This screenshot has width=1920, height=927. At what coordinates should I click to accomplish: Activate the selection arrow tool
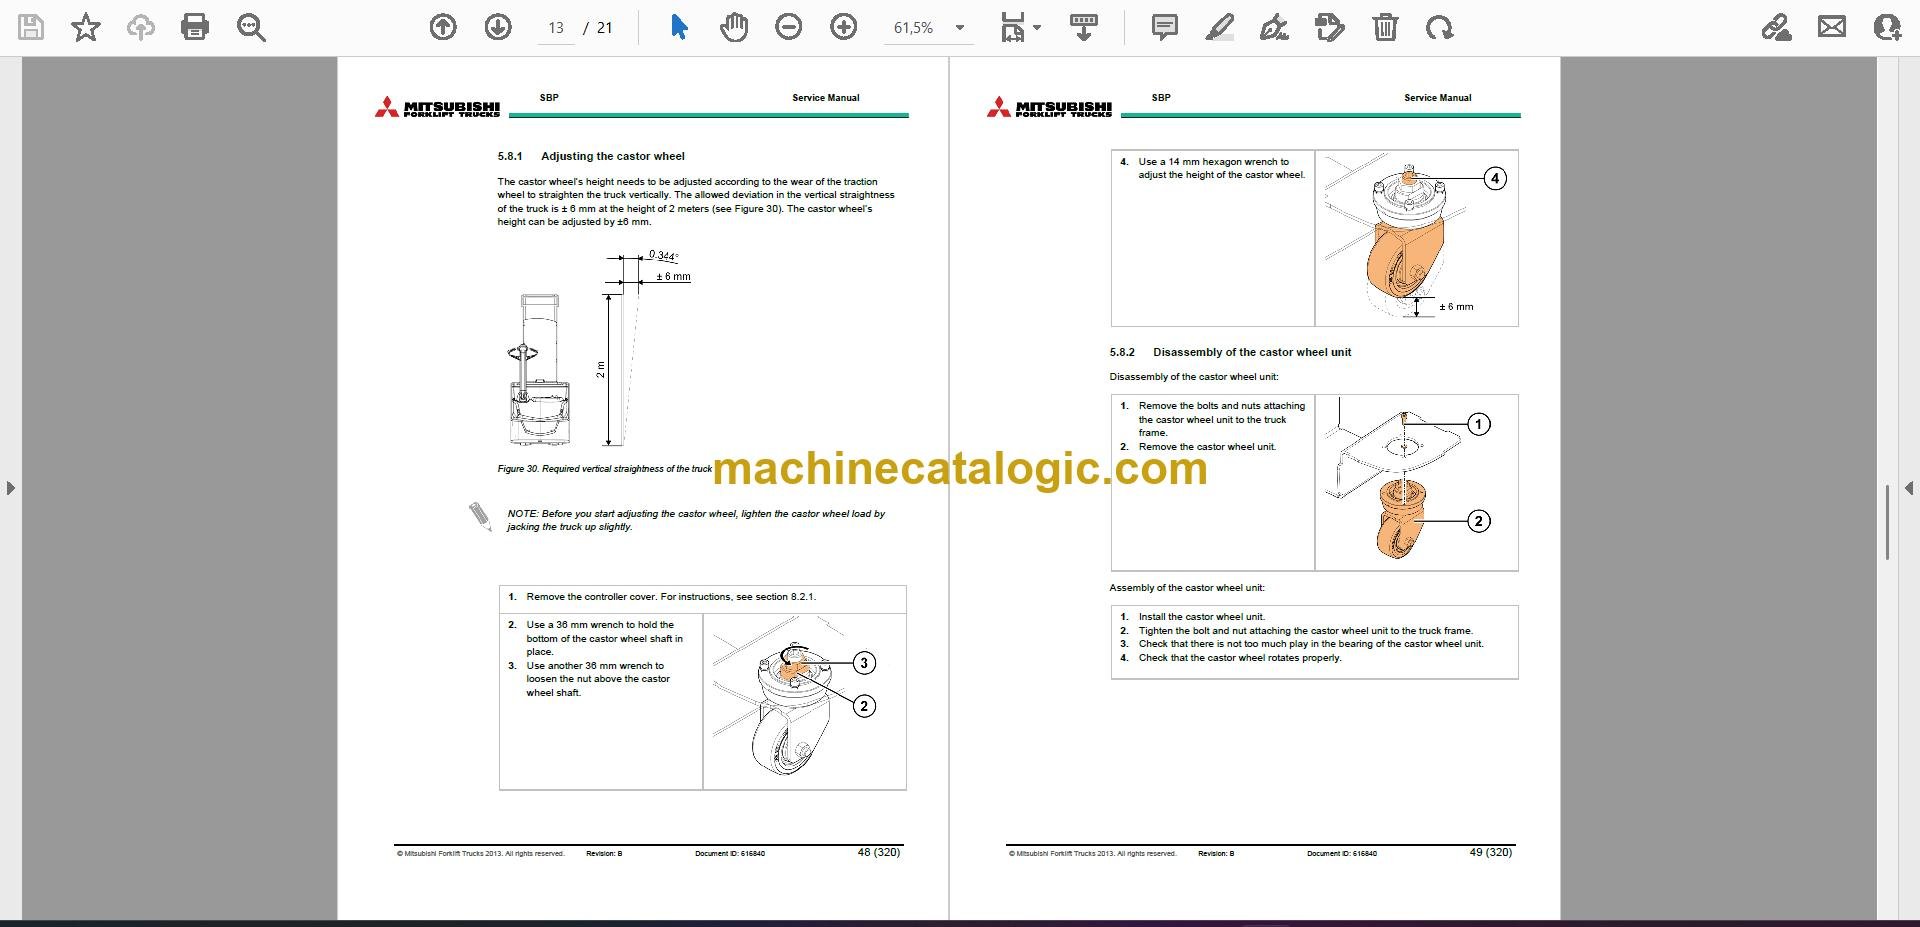[x=679, y=27]
